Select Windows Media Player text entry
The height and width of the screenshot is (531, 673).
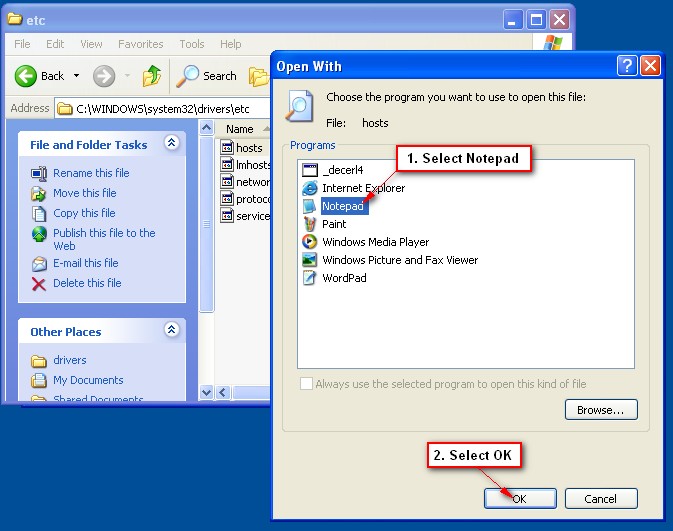click(x=376, y=242)
